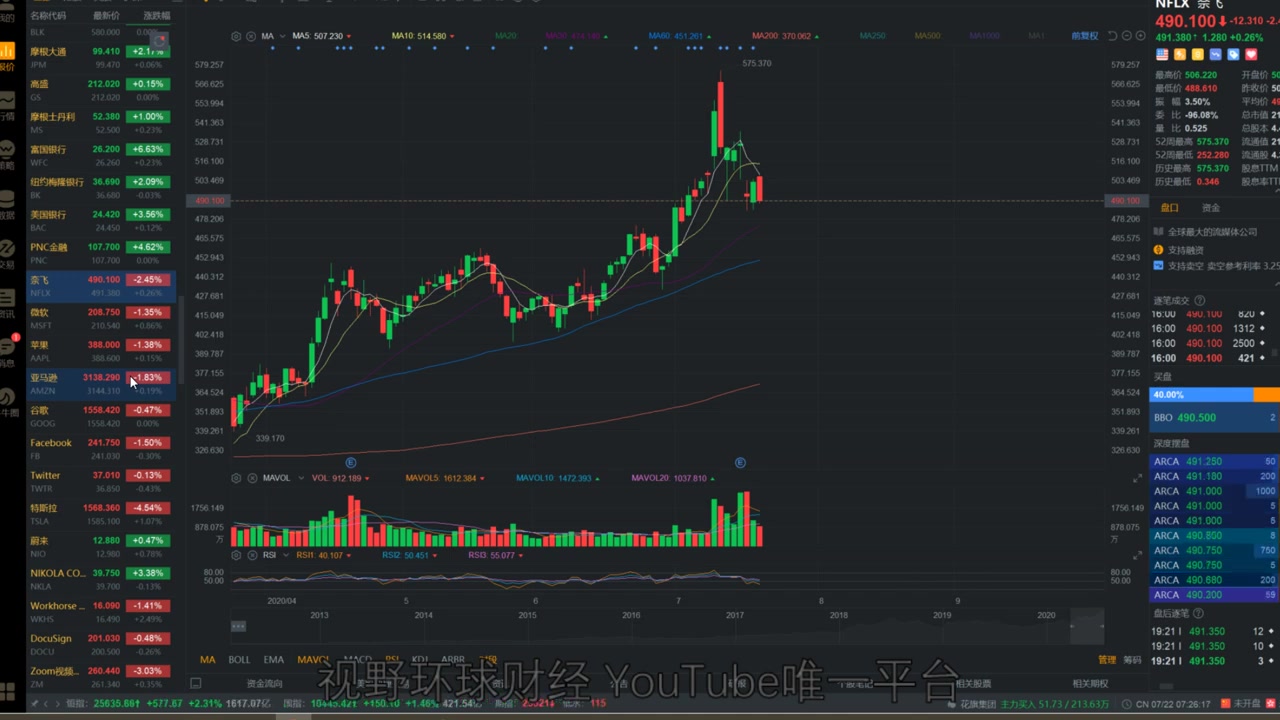Open the 资金流向 tab
The width and height of the screenshot is (1280, 720).
coord(265,684)
